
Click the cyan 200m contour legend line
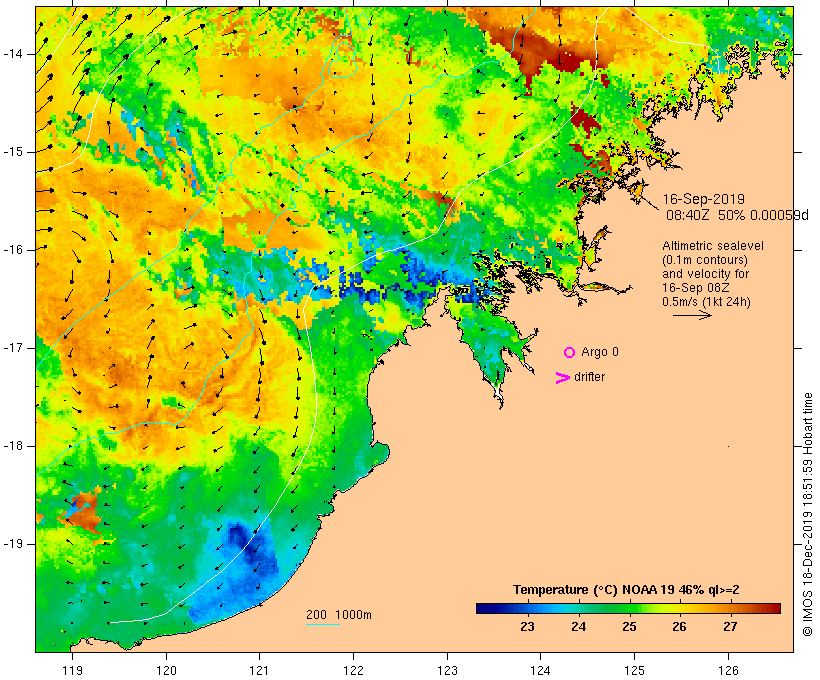coord(323,624)
